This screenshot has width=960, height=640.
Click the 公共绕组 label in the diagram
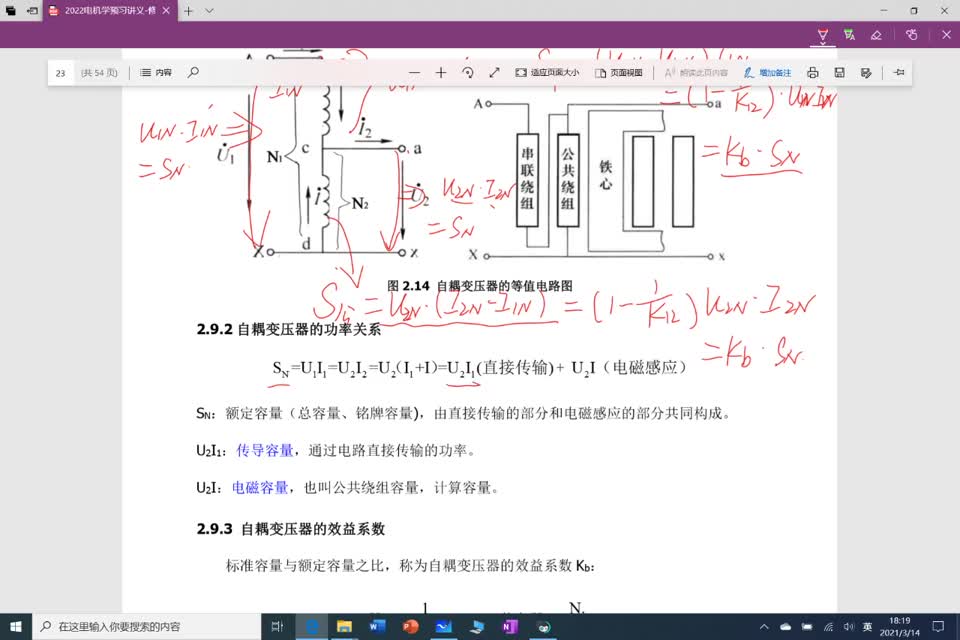[568, 178]
